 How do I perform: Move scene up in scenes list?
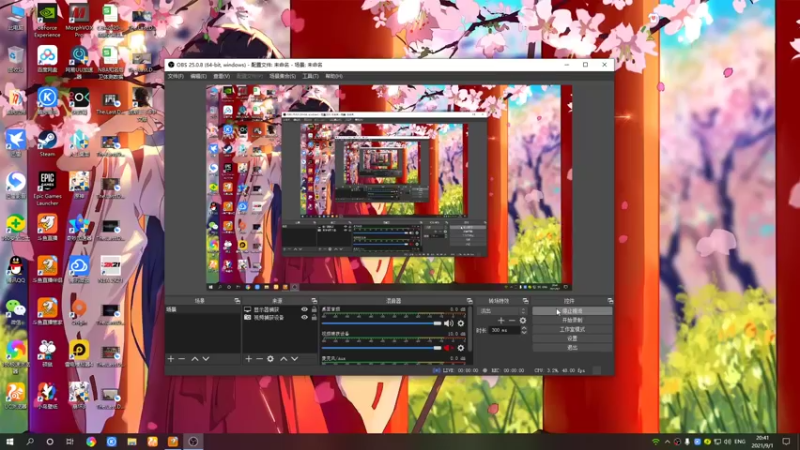pyautogui.click(x=195, y=359)
